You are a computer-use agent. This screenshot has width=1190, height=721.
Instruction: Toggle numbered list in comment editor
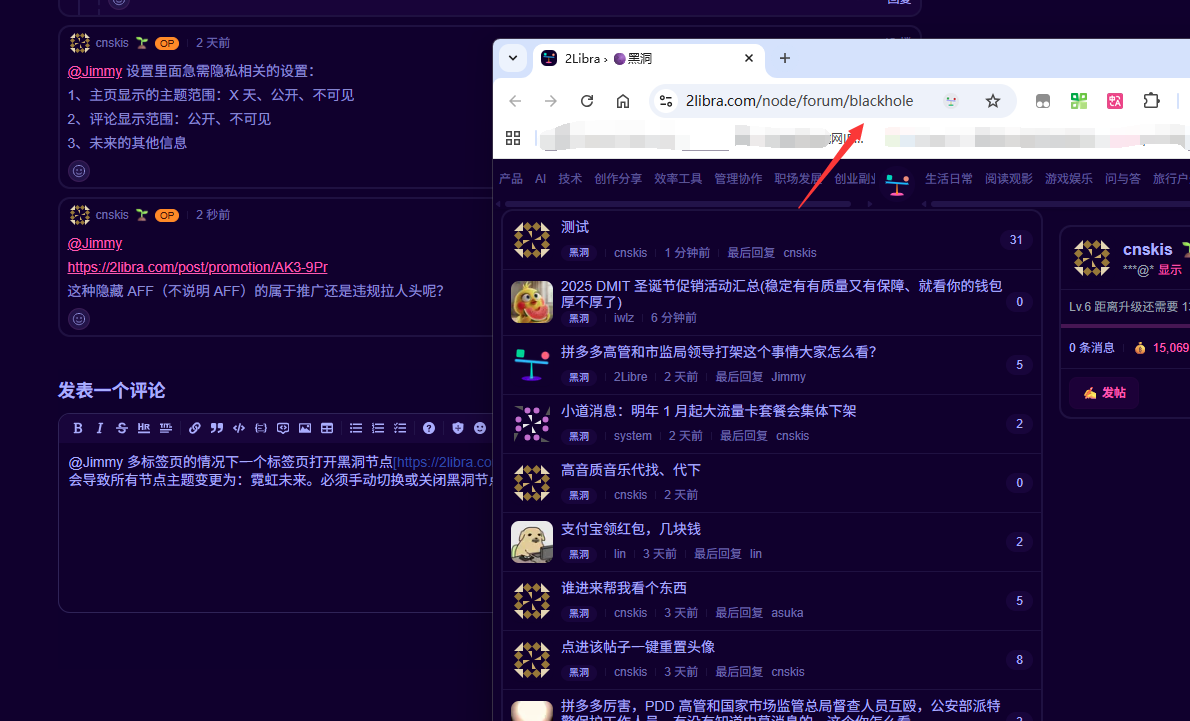pos(378,428)
